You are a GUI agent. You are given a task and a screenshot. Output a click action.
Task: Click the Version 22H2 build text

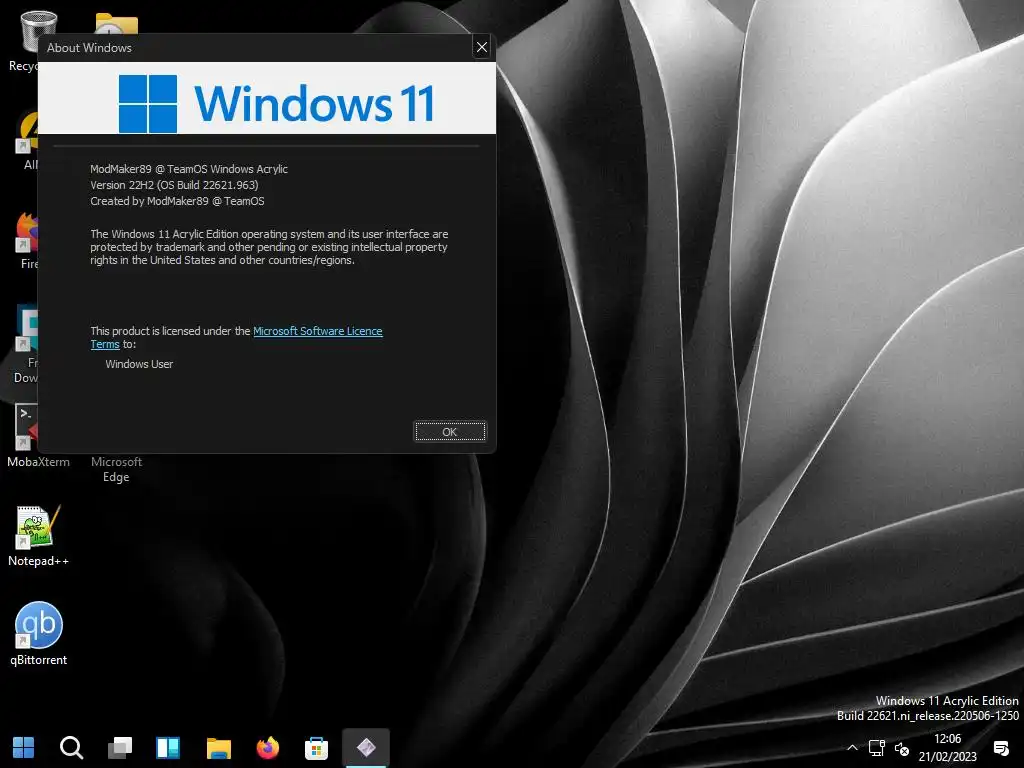174,185
